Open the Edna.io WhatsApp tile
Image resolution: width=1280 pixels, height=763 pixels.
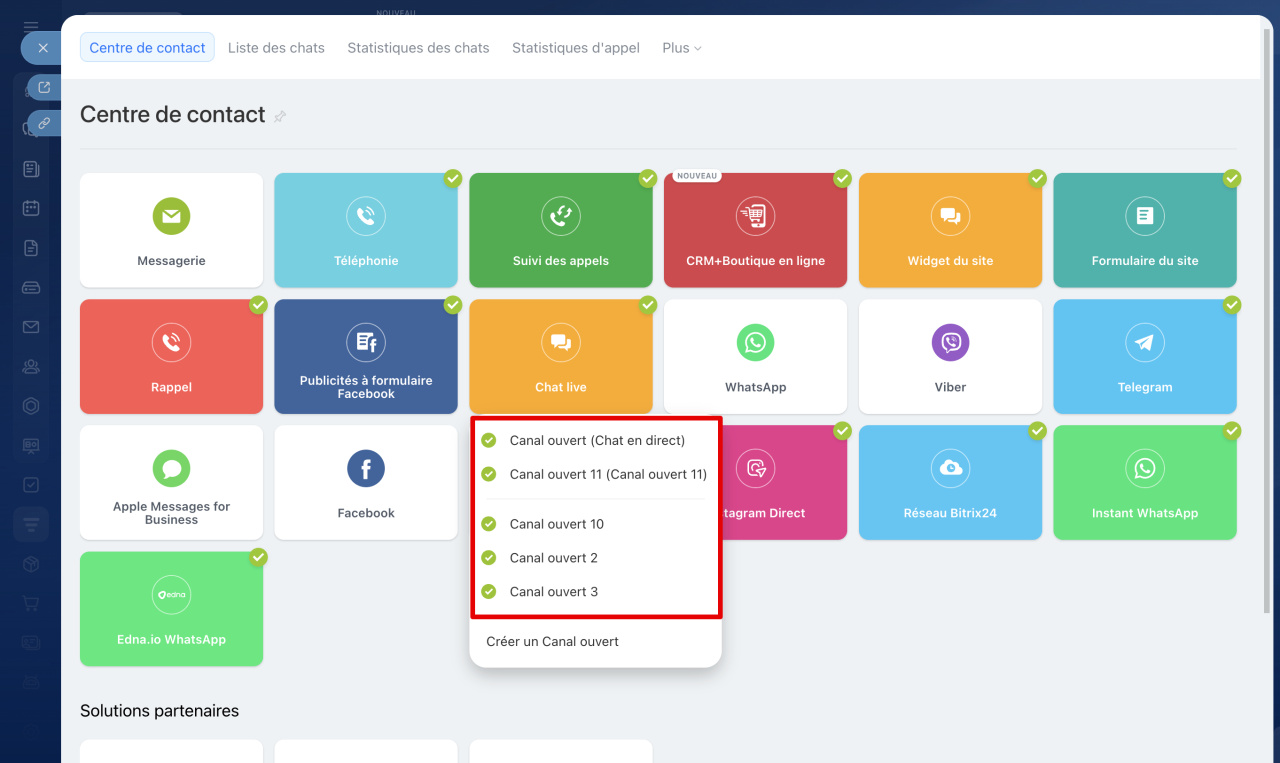tap(171, 608)
